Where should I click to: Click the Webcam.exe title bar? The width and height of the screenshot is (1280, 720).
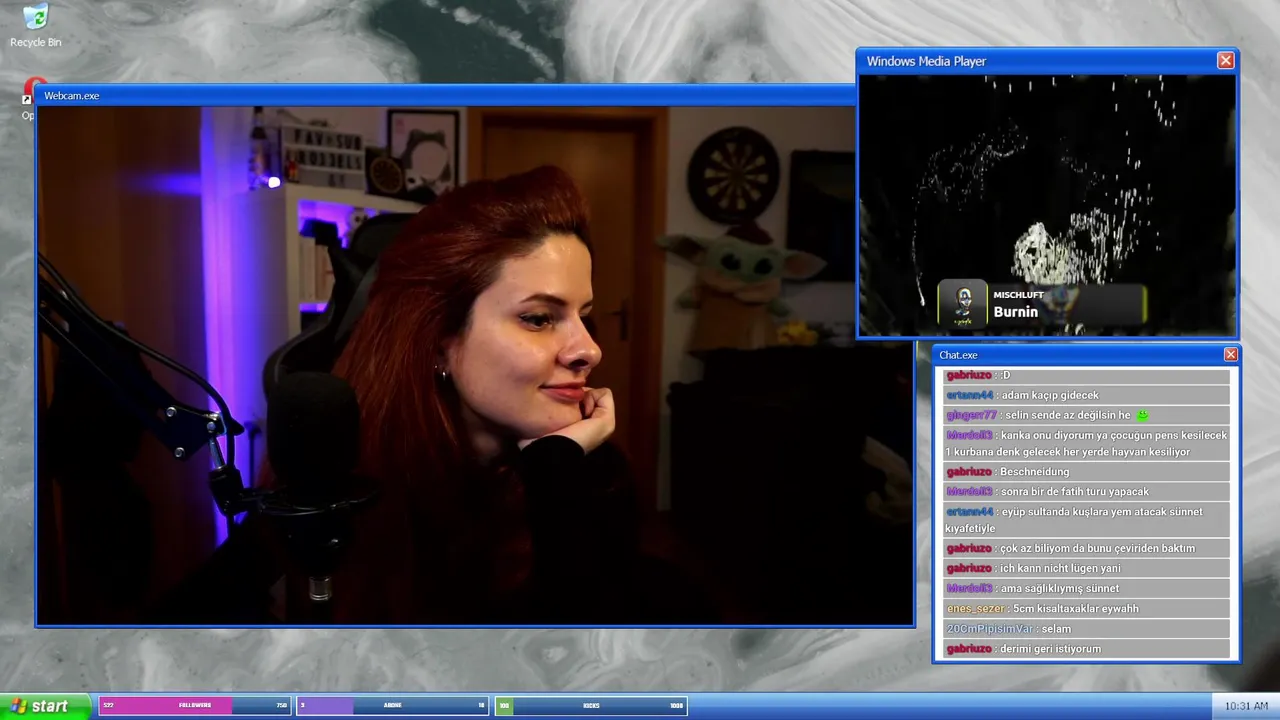tap(445, 96)
